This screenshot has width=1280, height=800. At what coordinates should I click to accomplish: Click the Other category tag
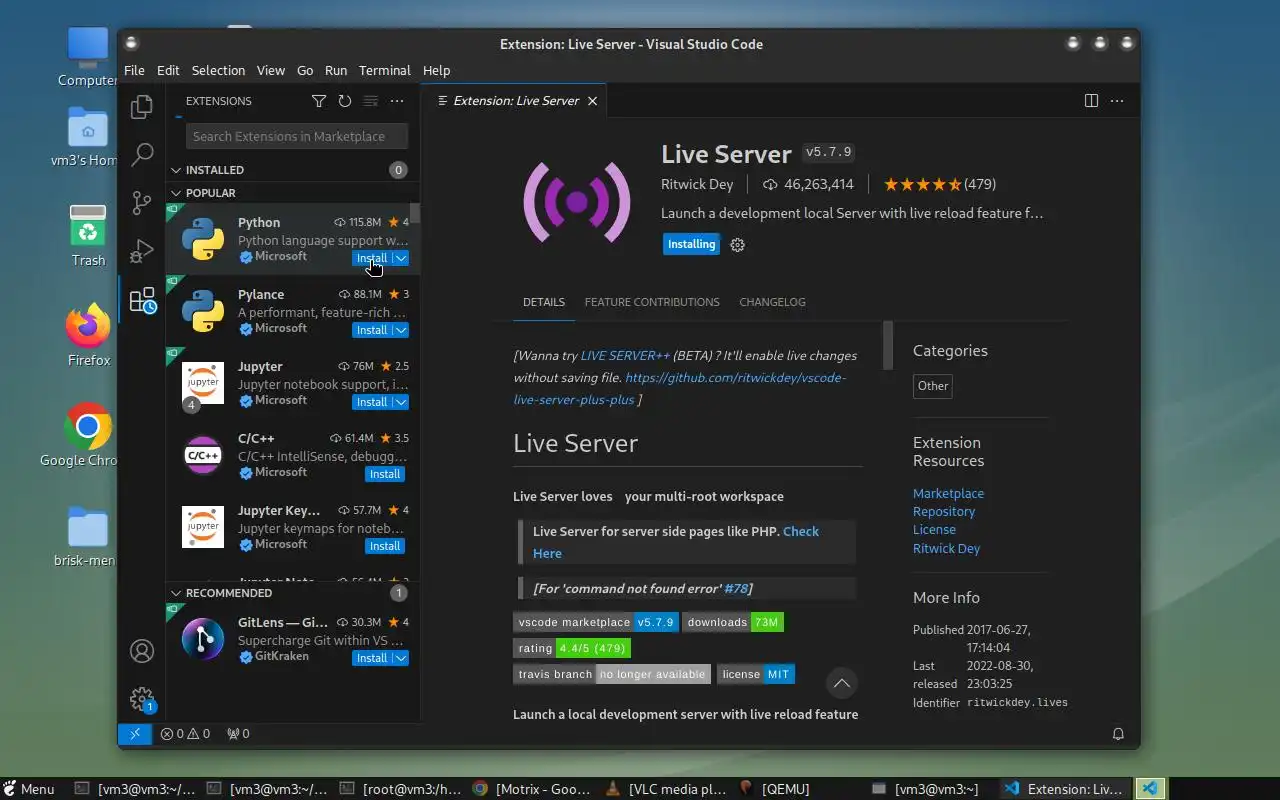(x=933, y=386)
